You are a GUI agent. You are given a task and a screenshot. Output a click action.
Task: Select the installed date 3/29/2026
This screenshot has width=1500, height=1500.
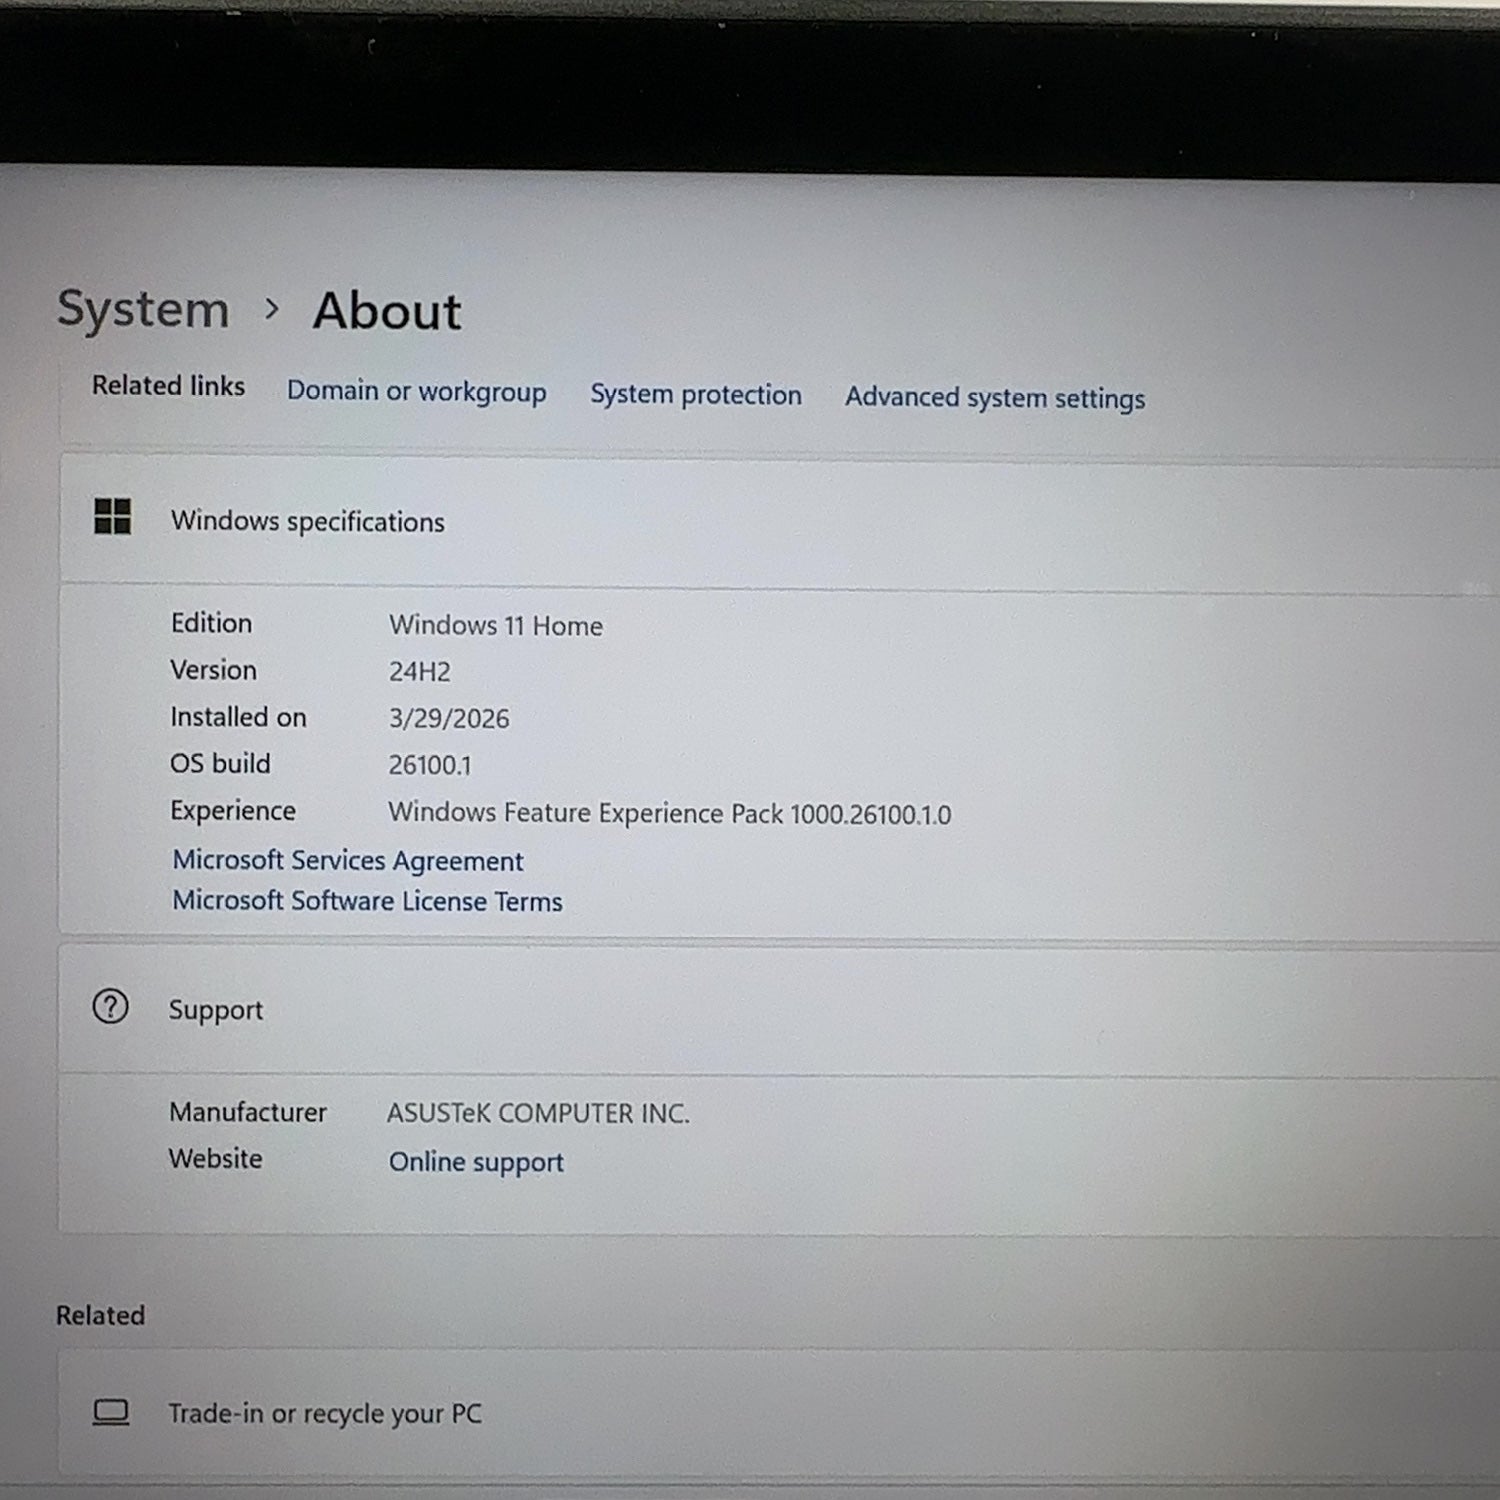click(449, 718)
